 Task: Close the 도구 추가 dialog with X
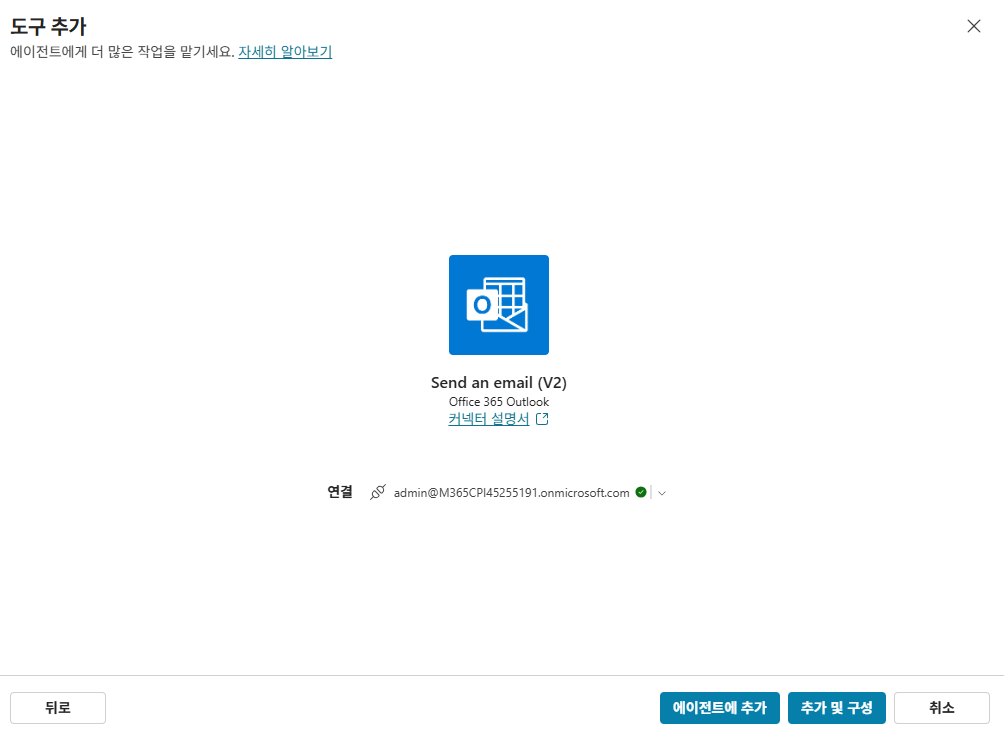[973, 26]
